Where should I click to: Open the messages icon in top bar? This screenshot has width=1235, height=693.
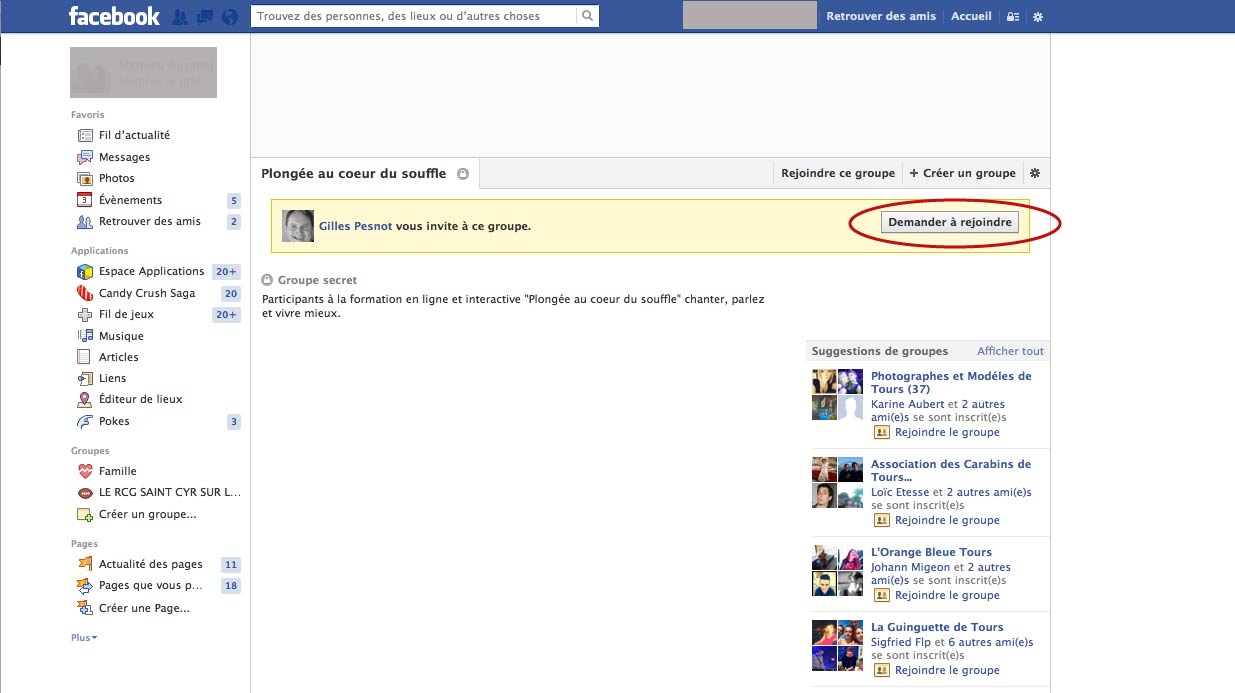pos(205,17)
